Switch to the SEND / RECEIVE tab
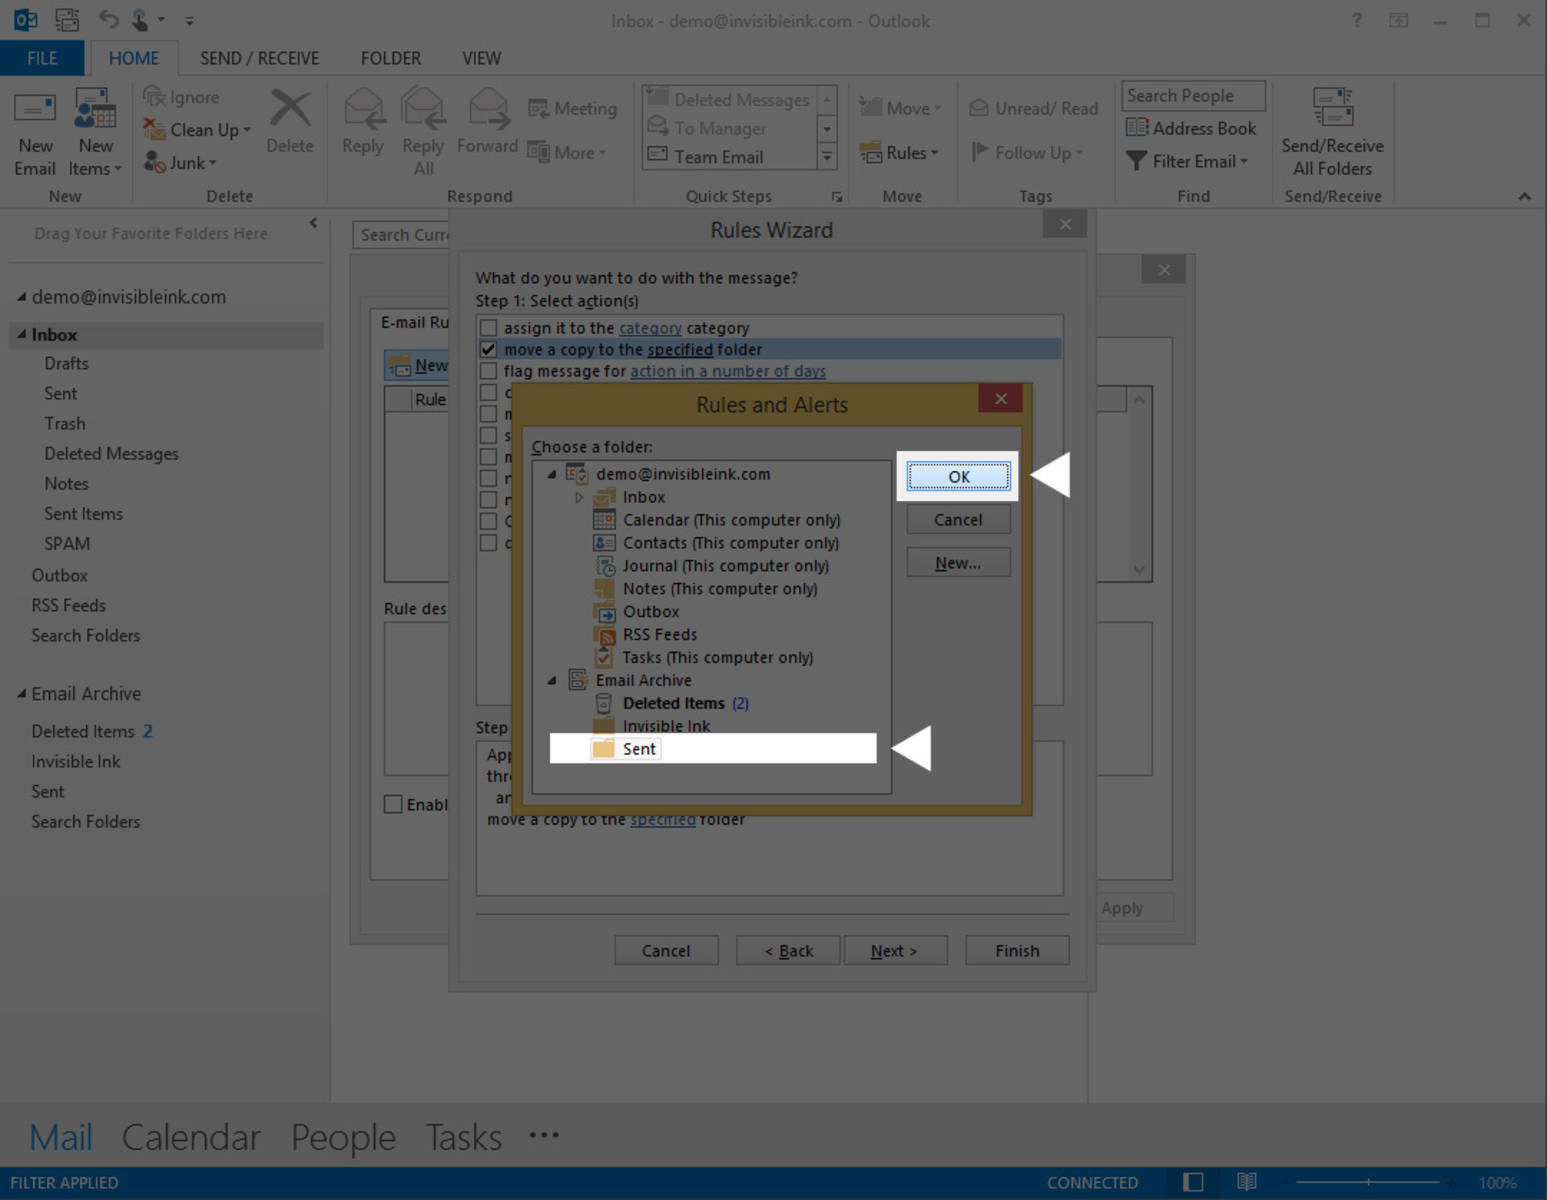 click(260, 58)
